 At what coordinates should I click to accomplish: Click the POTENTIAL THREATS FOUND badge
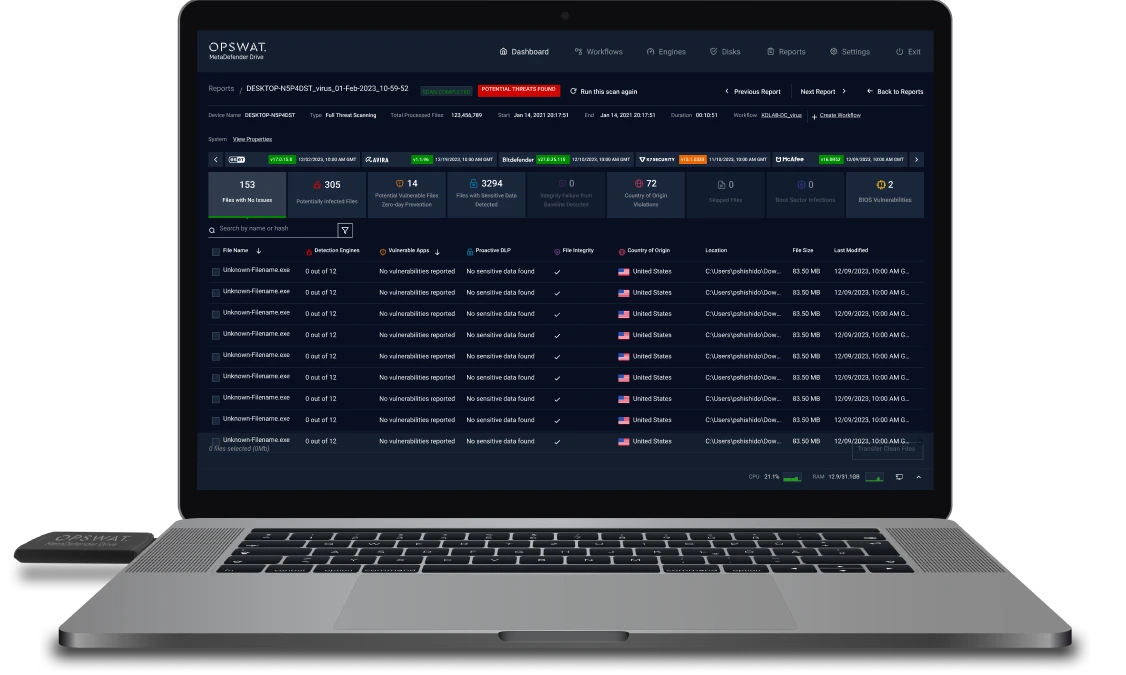coord(518,90)
